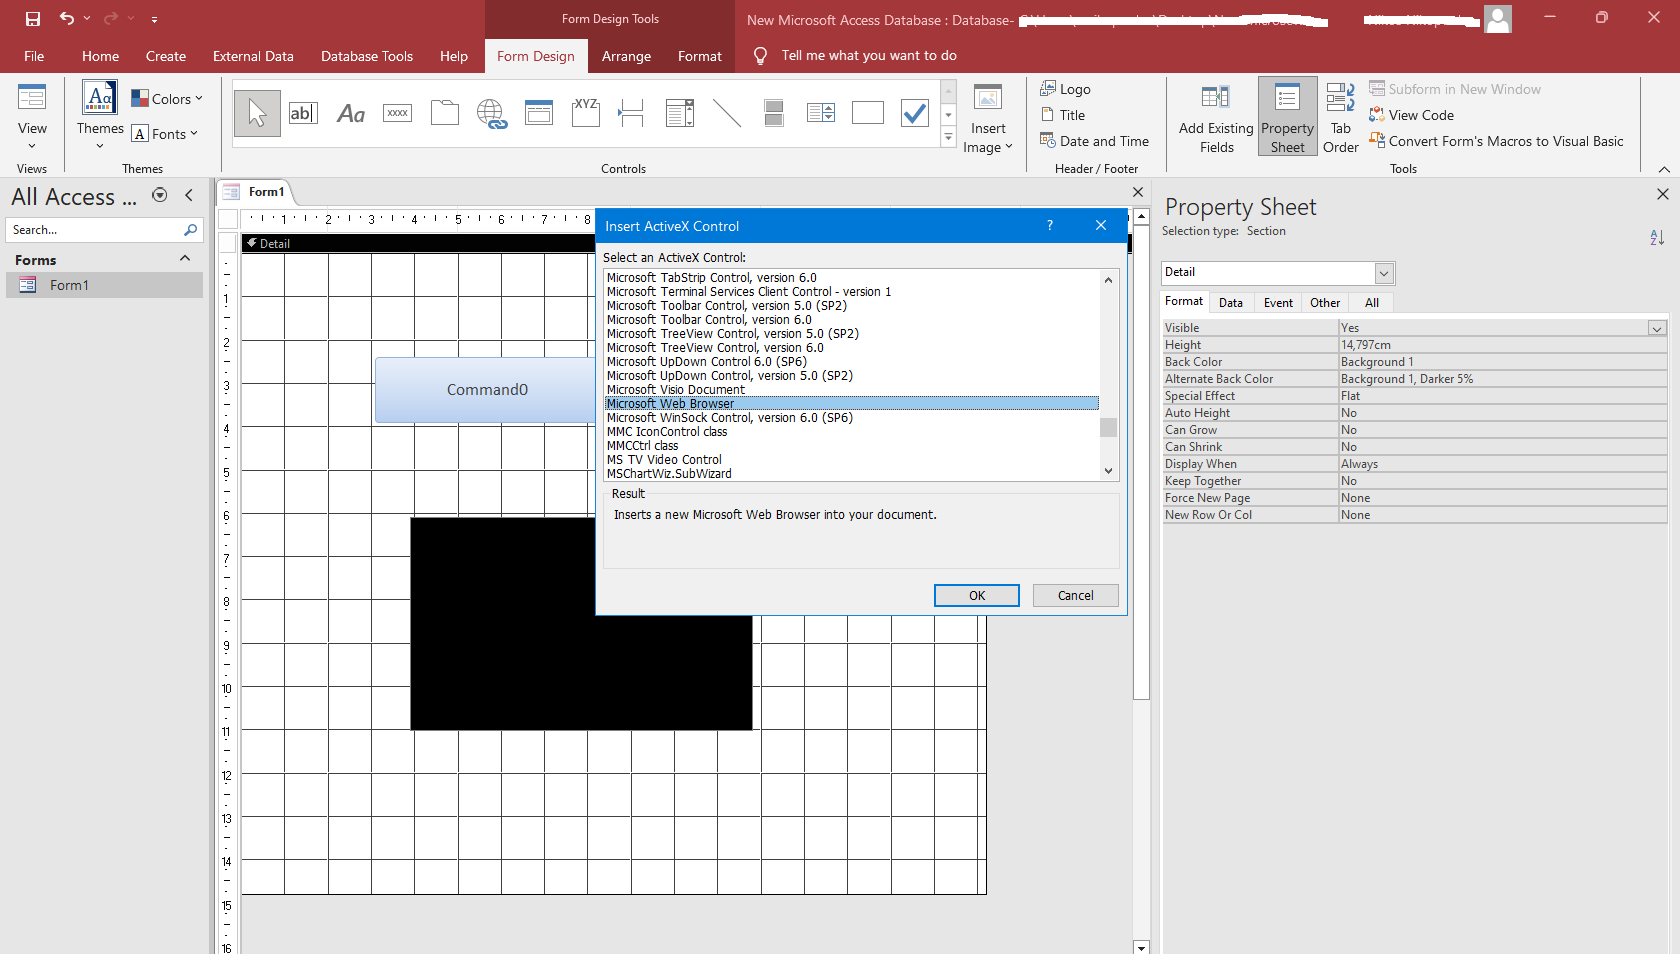Image resolution: width=1680 pixels, height=954 pixels.
Task: Select the Line control tool
Action: pos(727,114)
